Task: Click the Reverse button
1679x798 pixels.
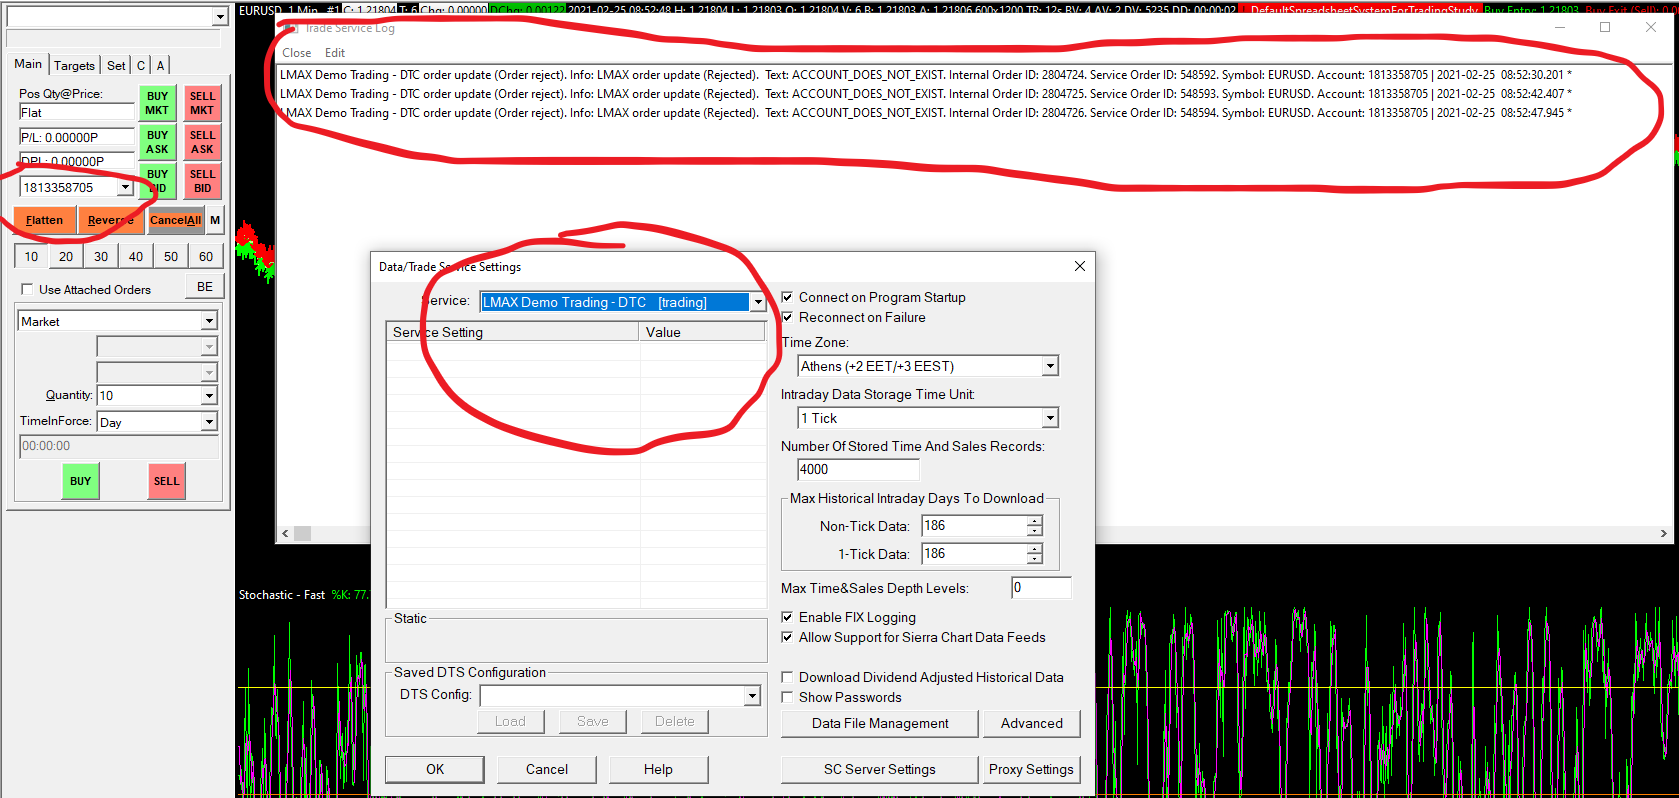Action: click(x=110, y=220)
